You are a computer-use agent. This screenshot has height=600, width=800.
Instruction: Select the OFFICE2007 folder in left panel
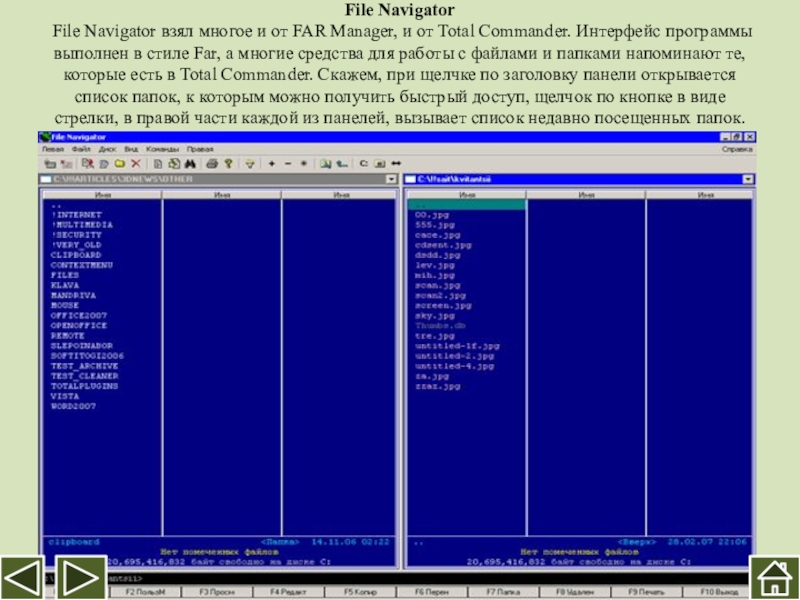click(79, 315)
